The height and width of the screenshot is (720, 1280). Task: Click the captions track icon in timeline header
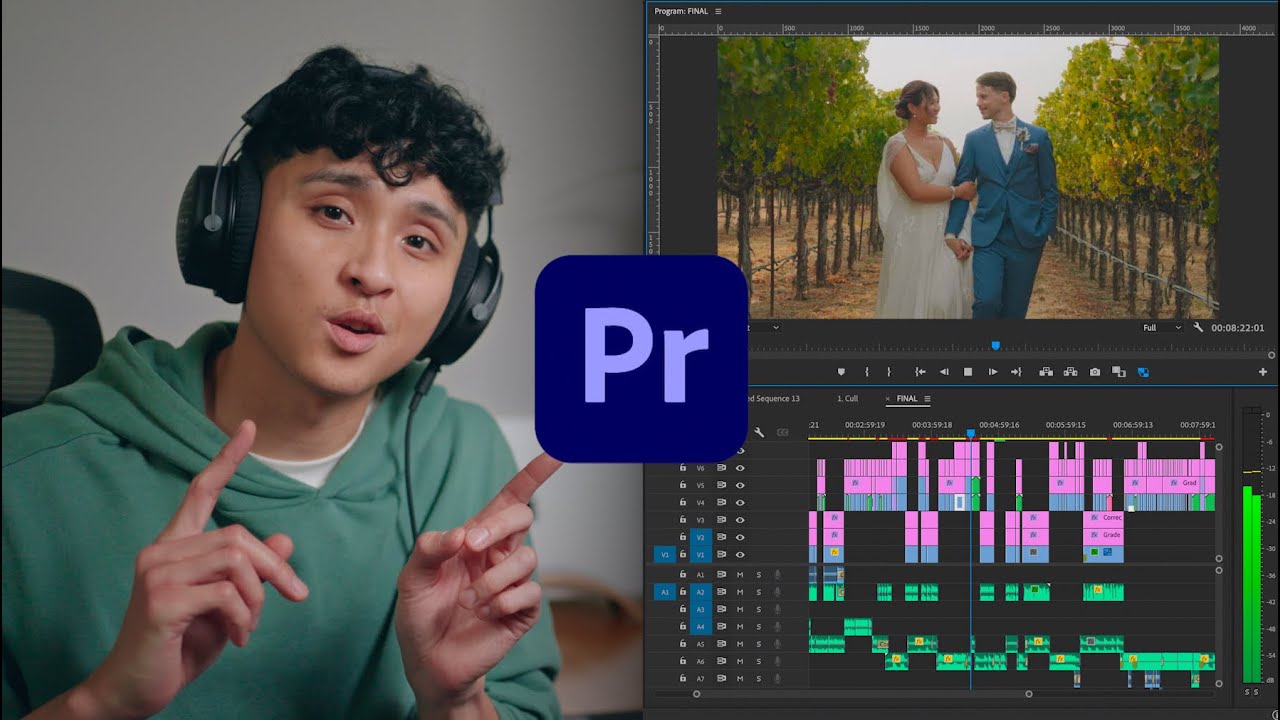click(783, 432)
